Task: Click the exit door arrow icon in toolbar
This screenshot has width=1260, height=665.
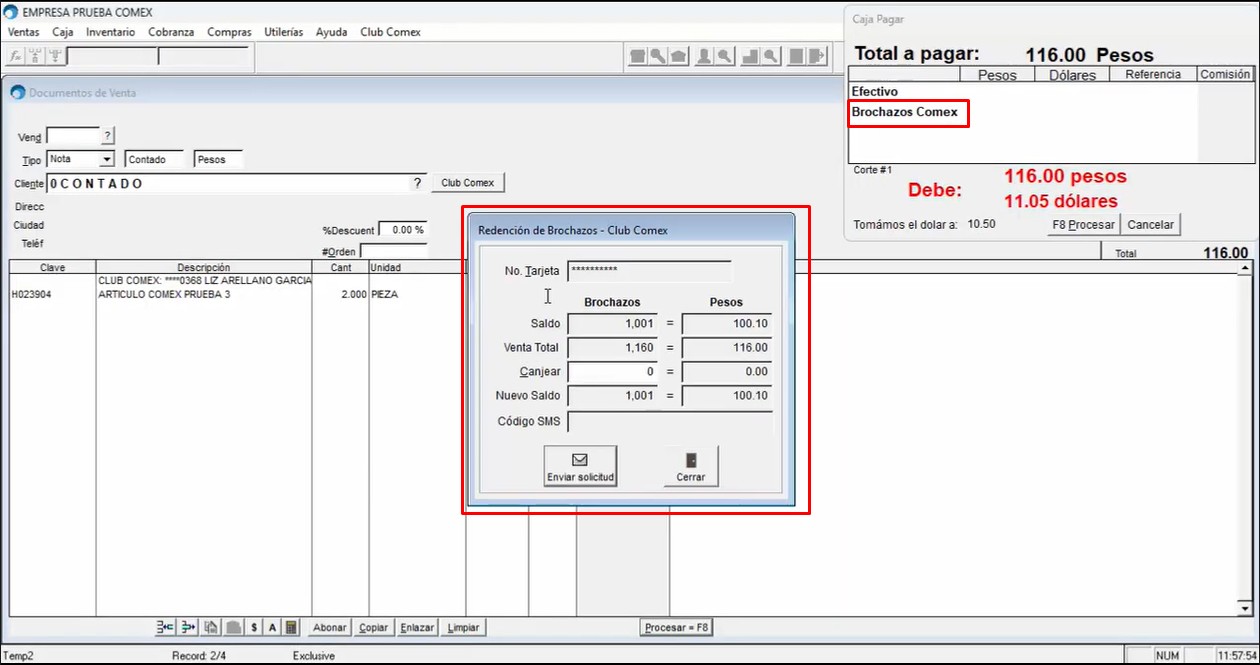Action: pos(819,57)
